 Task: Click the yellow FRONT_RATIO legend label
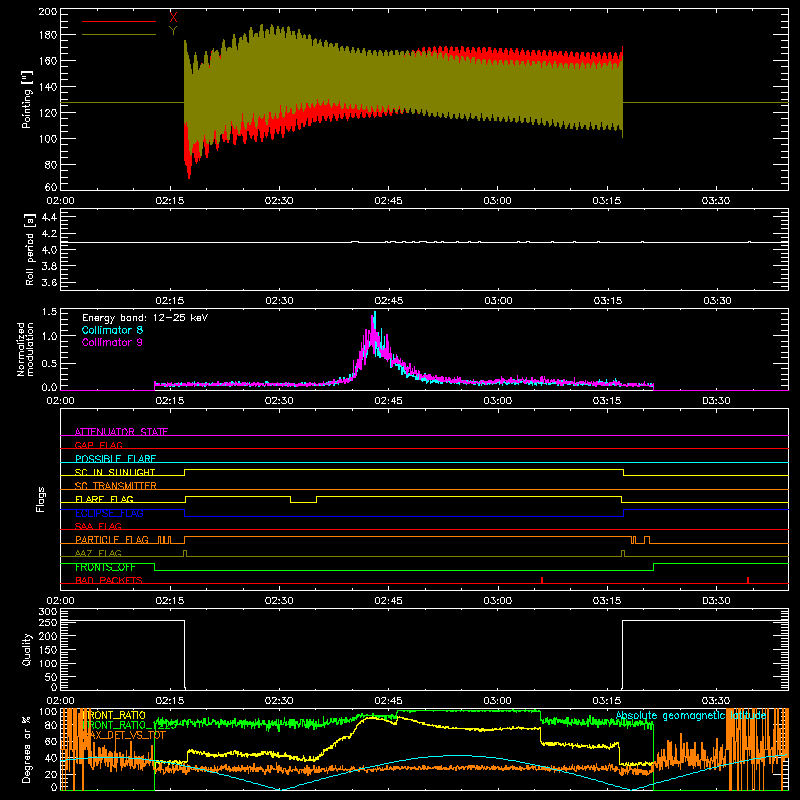(x=114, y=715)
